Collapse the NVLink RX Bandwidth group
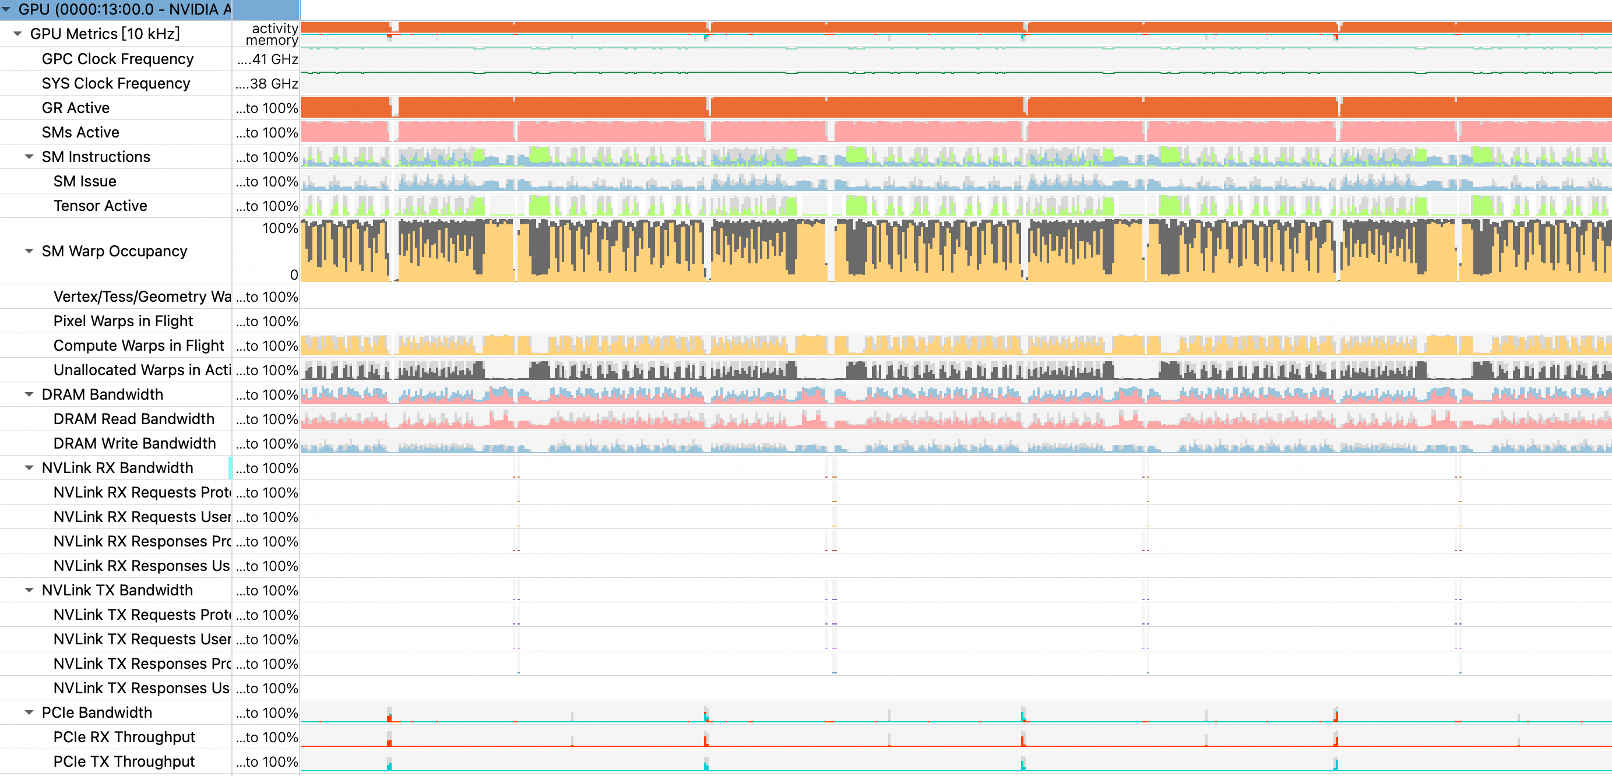 (30, 468)
